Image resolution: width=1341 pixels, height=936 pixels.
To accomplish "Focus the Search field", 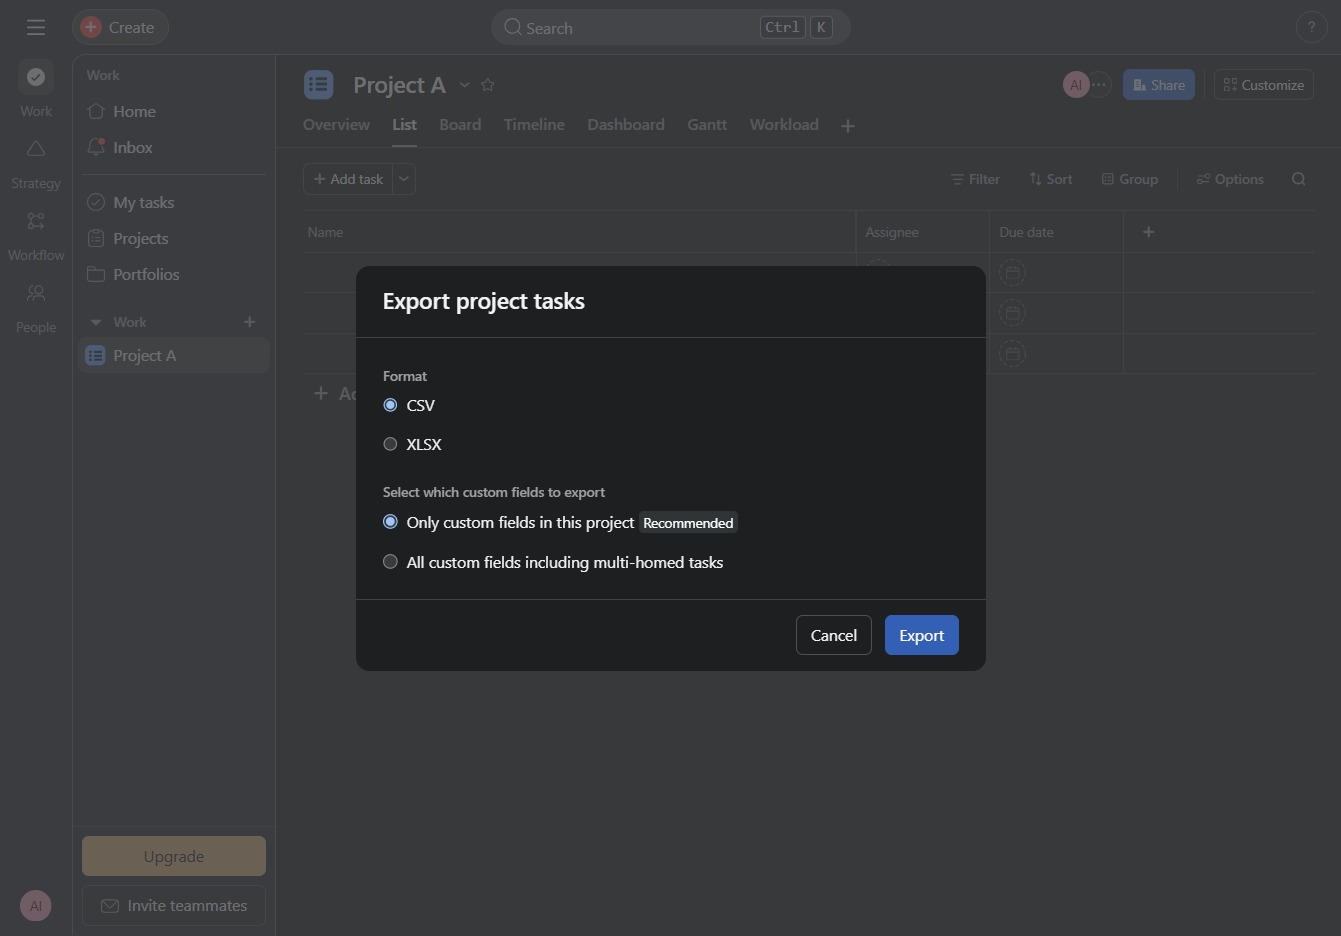I will click(x=670, y=27).
